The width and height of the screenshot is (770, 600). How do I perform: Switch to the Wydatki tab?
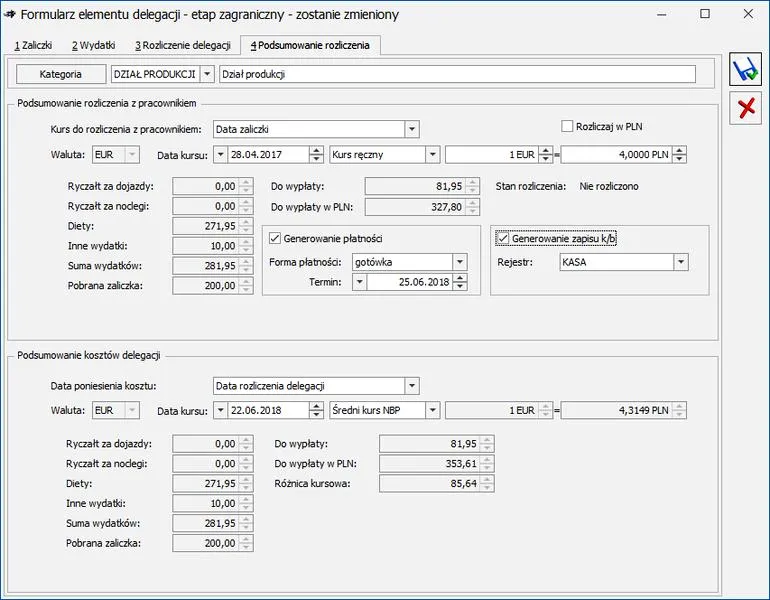point(93,45)
